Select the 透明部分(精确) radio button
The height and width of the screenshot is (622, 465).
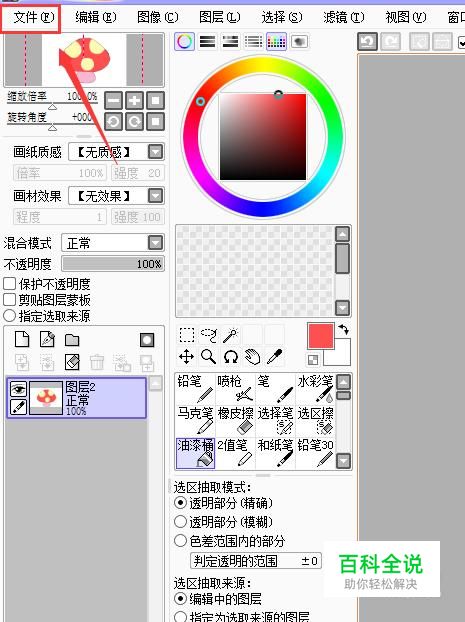180,503
